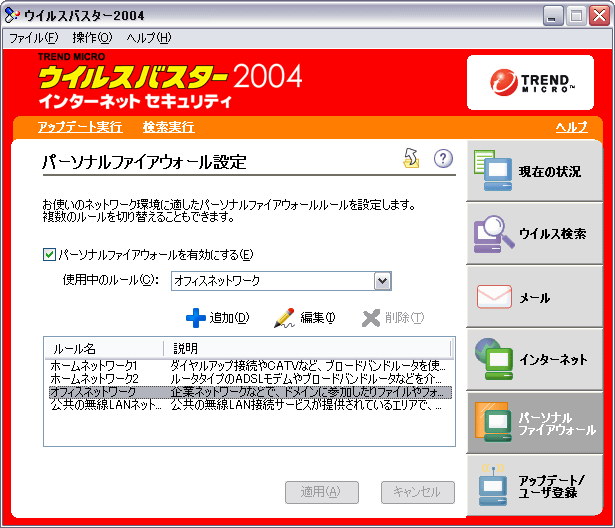Viewport: 615px width, 528px height.
Task: Click description starting 公共の無線LAN接続サービス
Action: [x=306, y=405]
